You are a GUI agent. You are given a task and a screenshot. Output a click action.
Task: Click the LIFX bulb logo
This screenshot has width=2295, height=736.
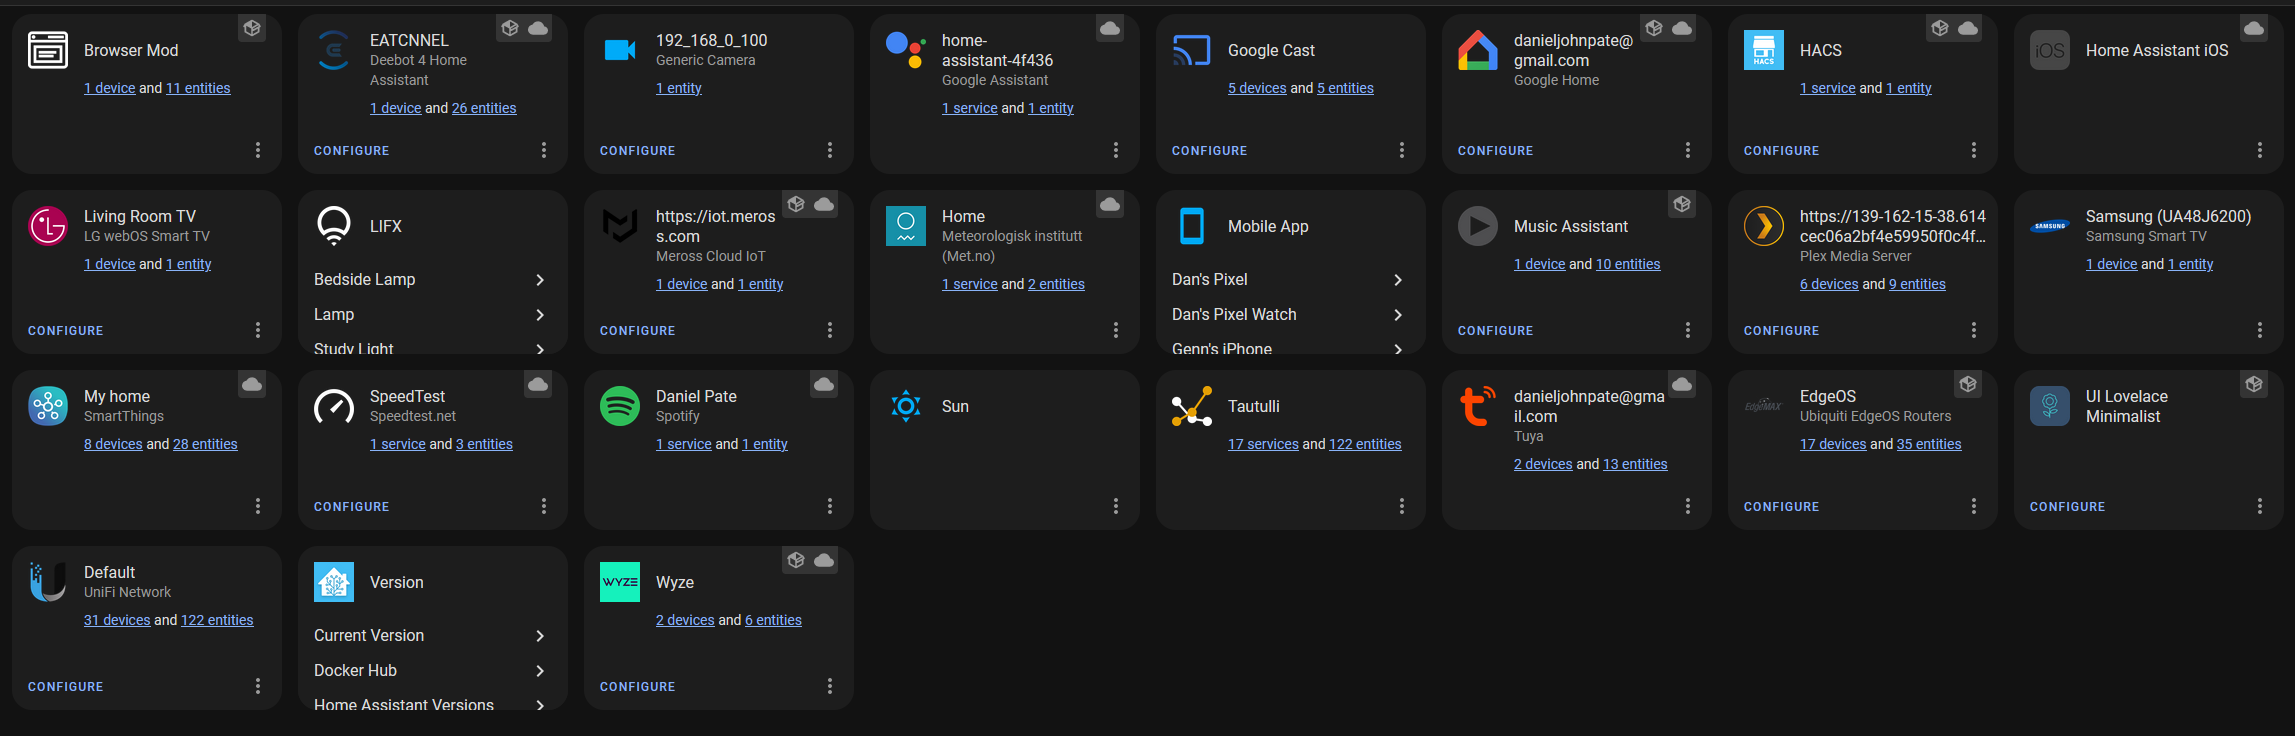click(x=334, y=226)
